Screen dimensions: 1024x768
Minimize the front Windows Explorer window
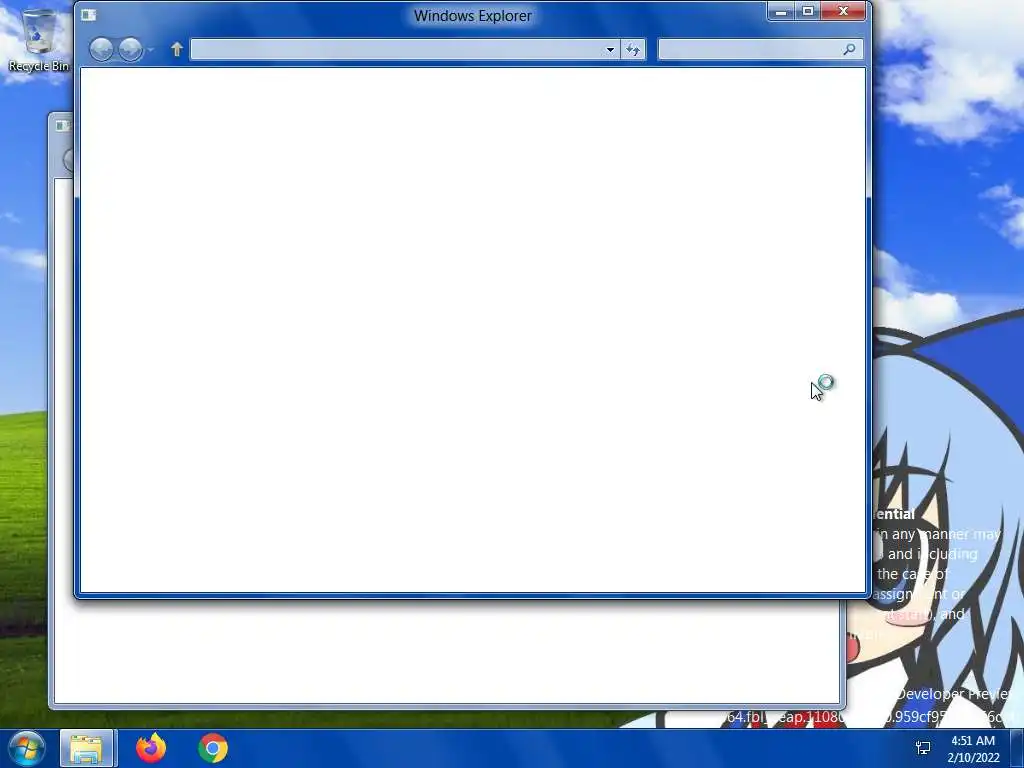click(x=780, y=11)
